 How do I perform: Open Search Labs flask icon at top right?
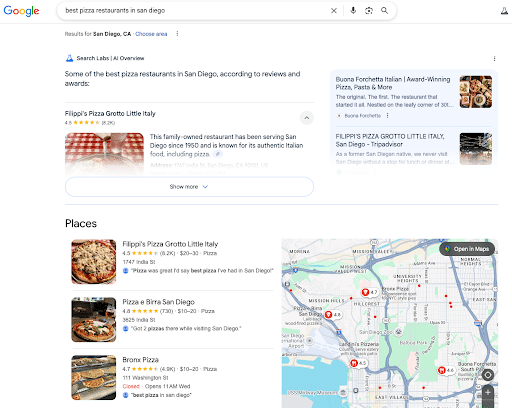coord(504,11)
